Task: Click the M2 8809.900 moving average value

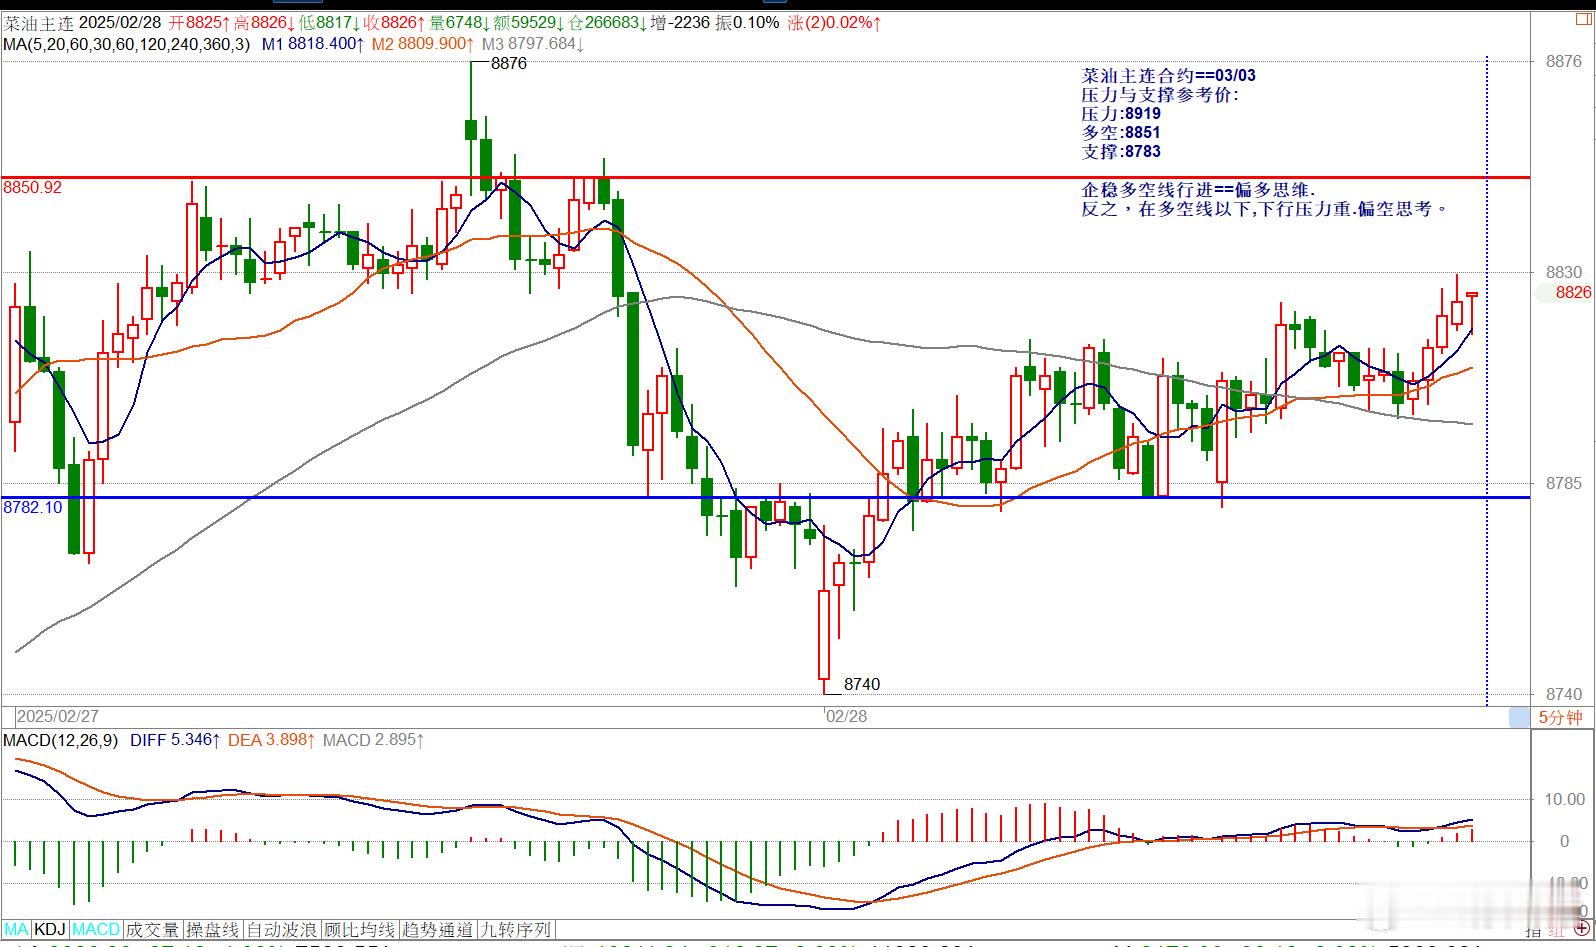Action: [x=422, y=44]
